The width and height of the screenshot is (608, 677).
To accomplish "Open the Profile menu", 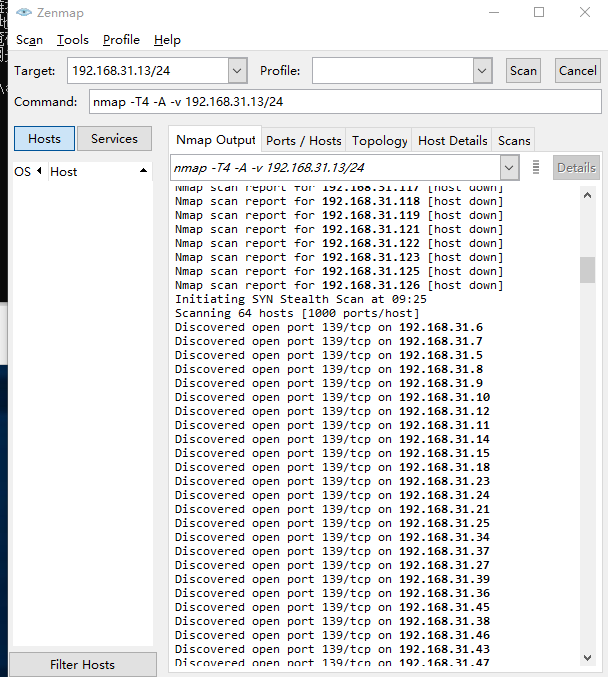I will pyautogui.click(x=121, y=40).
